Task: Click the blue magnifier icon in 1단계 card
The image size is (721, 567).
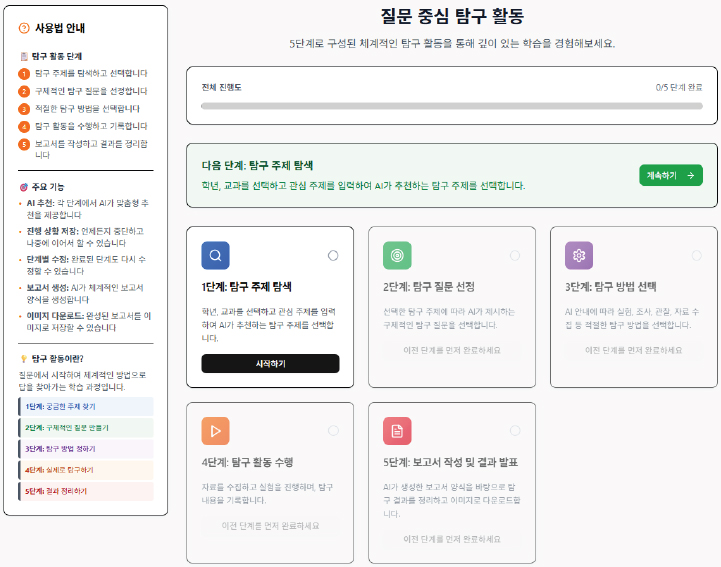Action: point(215,255)
